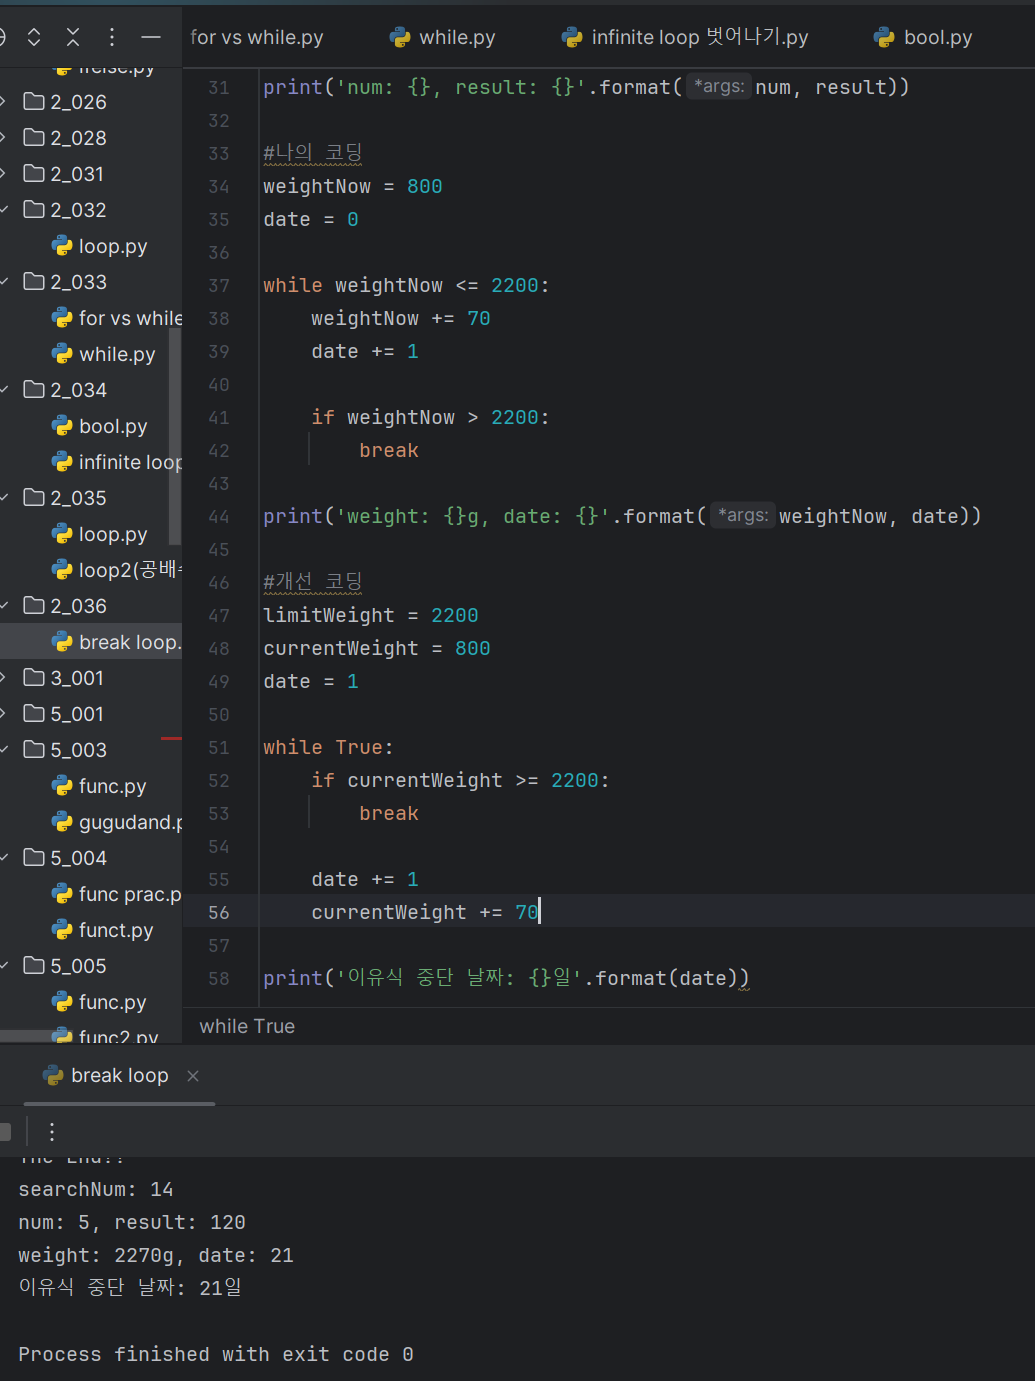The height and width of the screenshot is (1381, 1035).
Task: Switch to while.py editor tab
Action: click(x=442, y=37)
